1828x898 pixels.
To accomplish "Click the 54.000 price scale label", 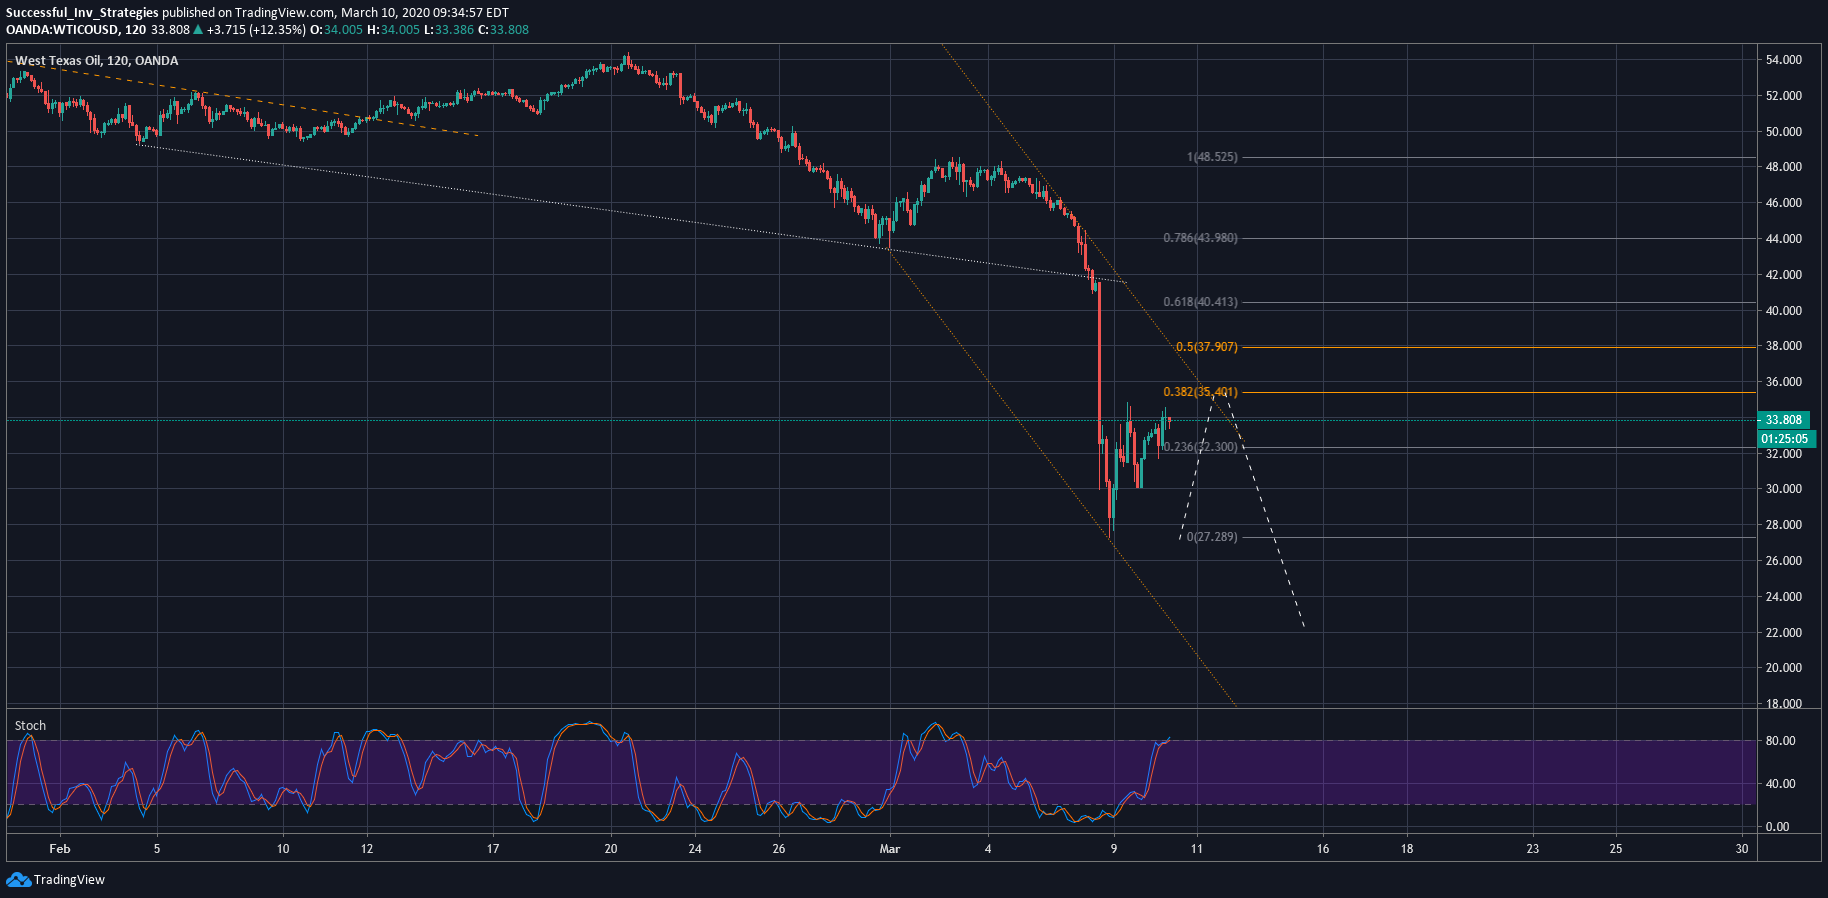I will [1784, 60].
